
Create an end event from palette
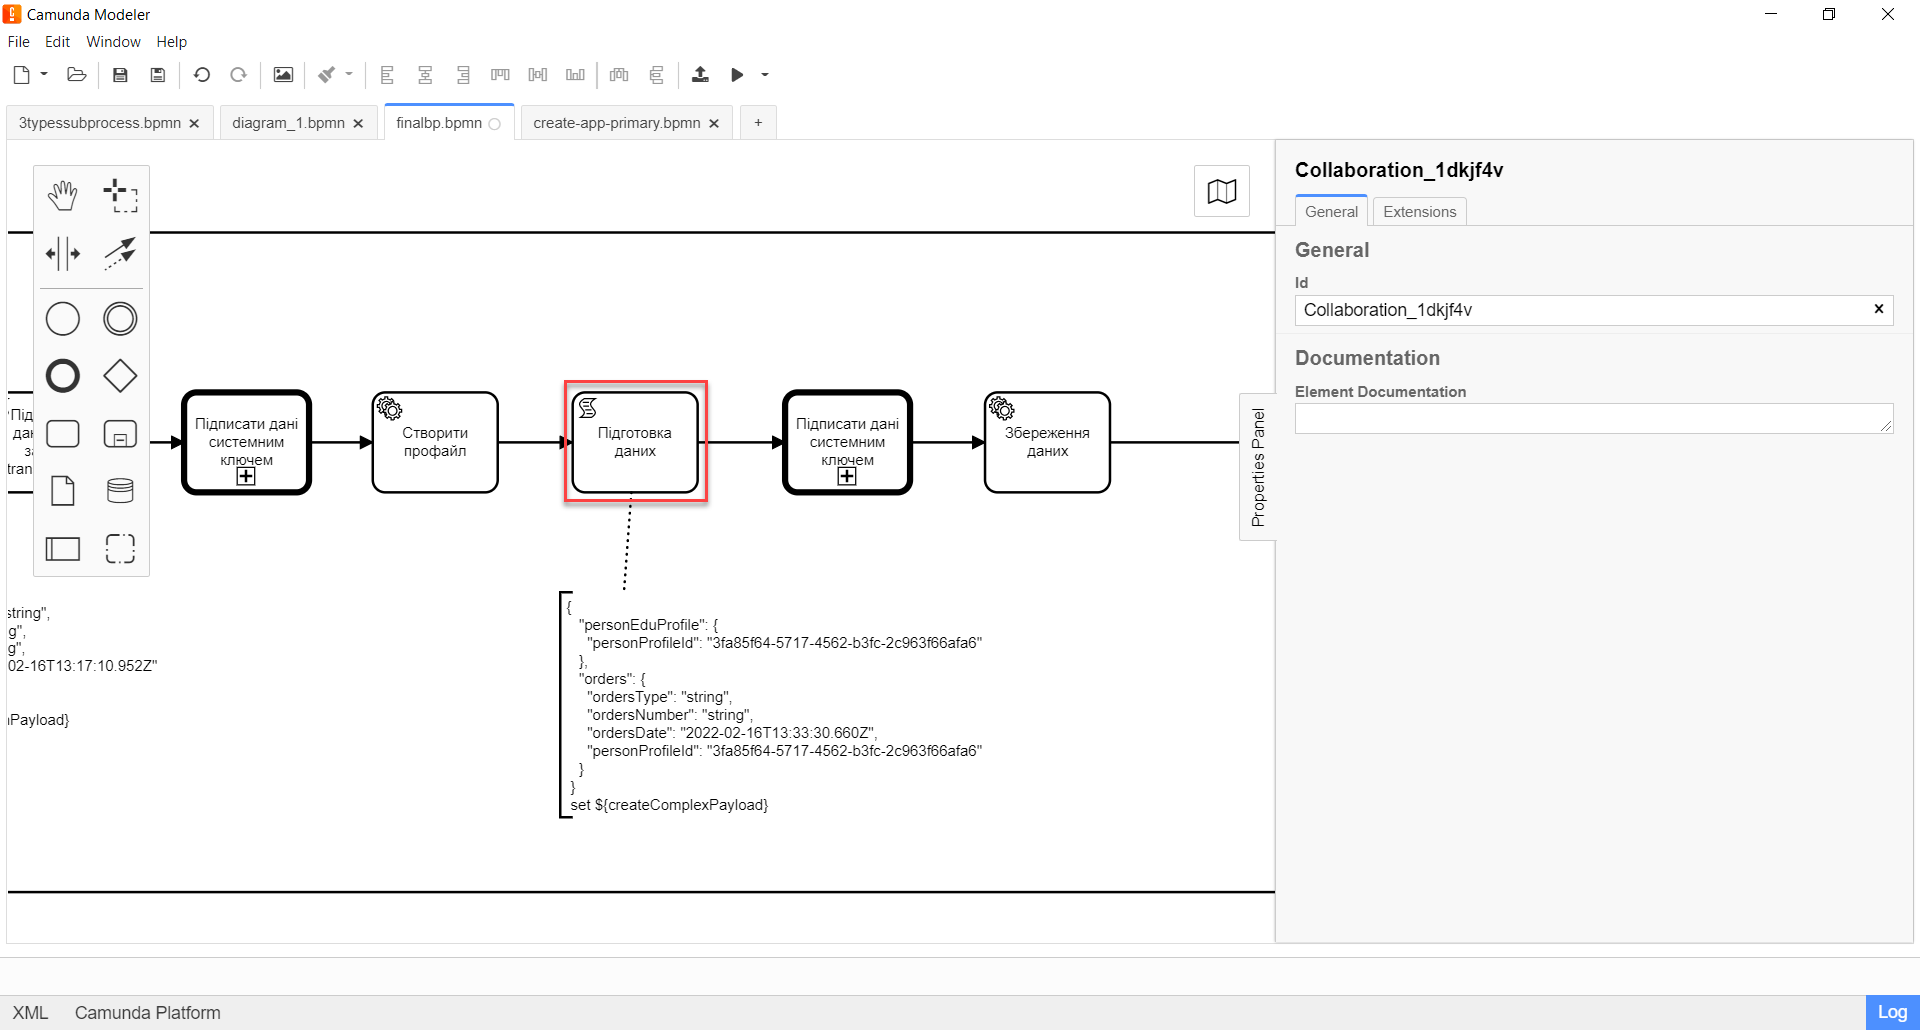(x=63, y=376)
